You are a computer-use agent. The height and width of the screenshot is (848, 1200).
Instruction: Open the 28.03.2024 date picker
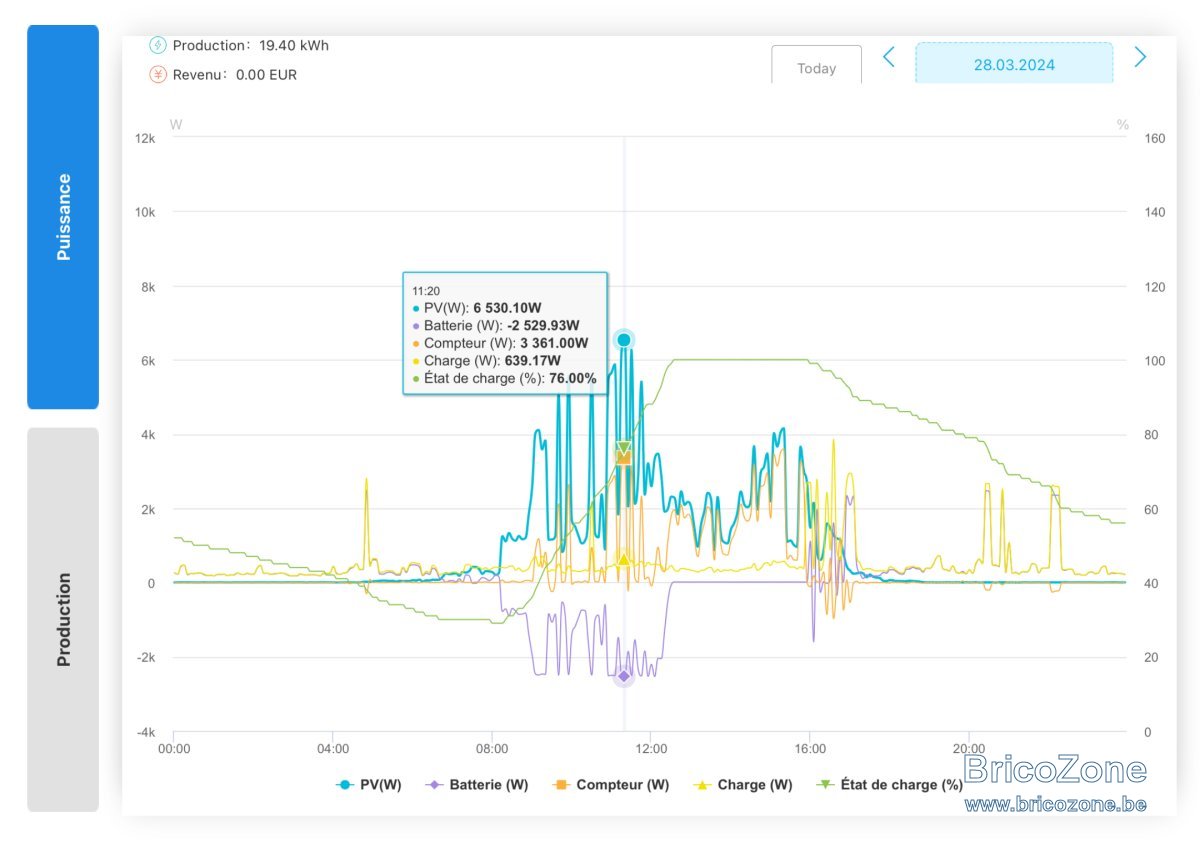coord(1014,63)
